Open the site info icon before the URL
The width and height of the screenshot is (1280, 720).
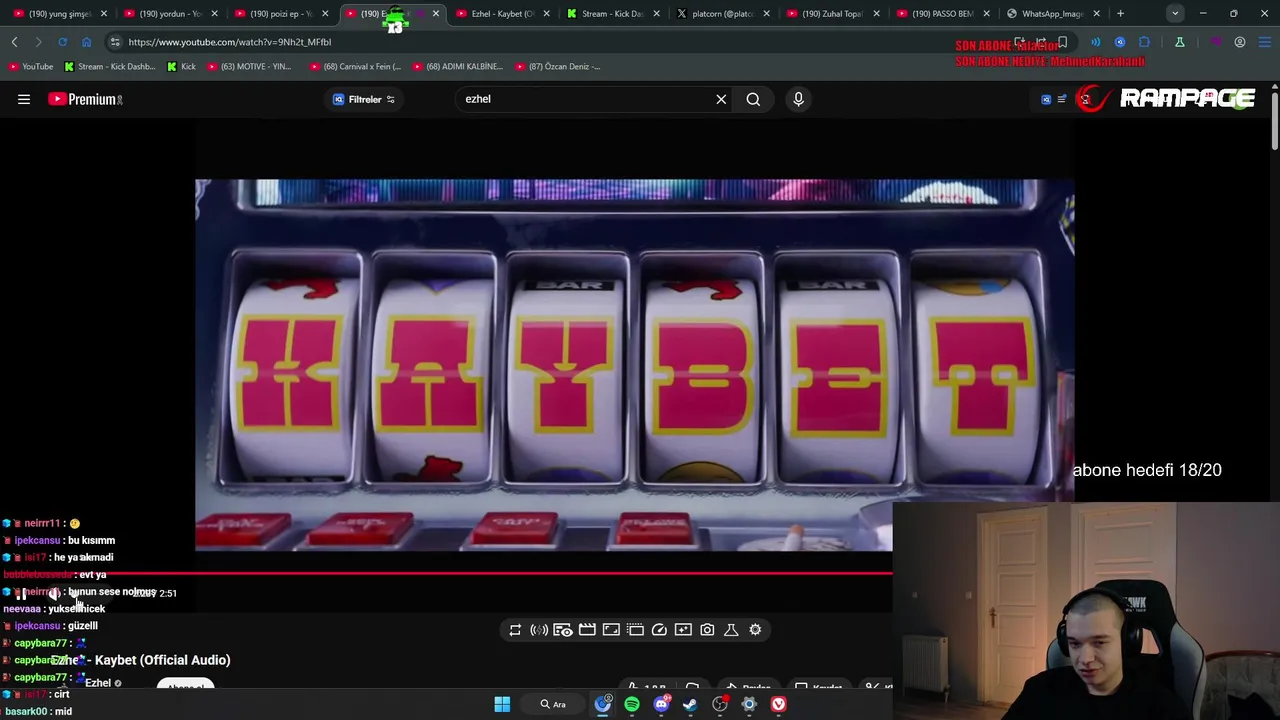tap(115, 42)
